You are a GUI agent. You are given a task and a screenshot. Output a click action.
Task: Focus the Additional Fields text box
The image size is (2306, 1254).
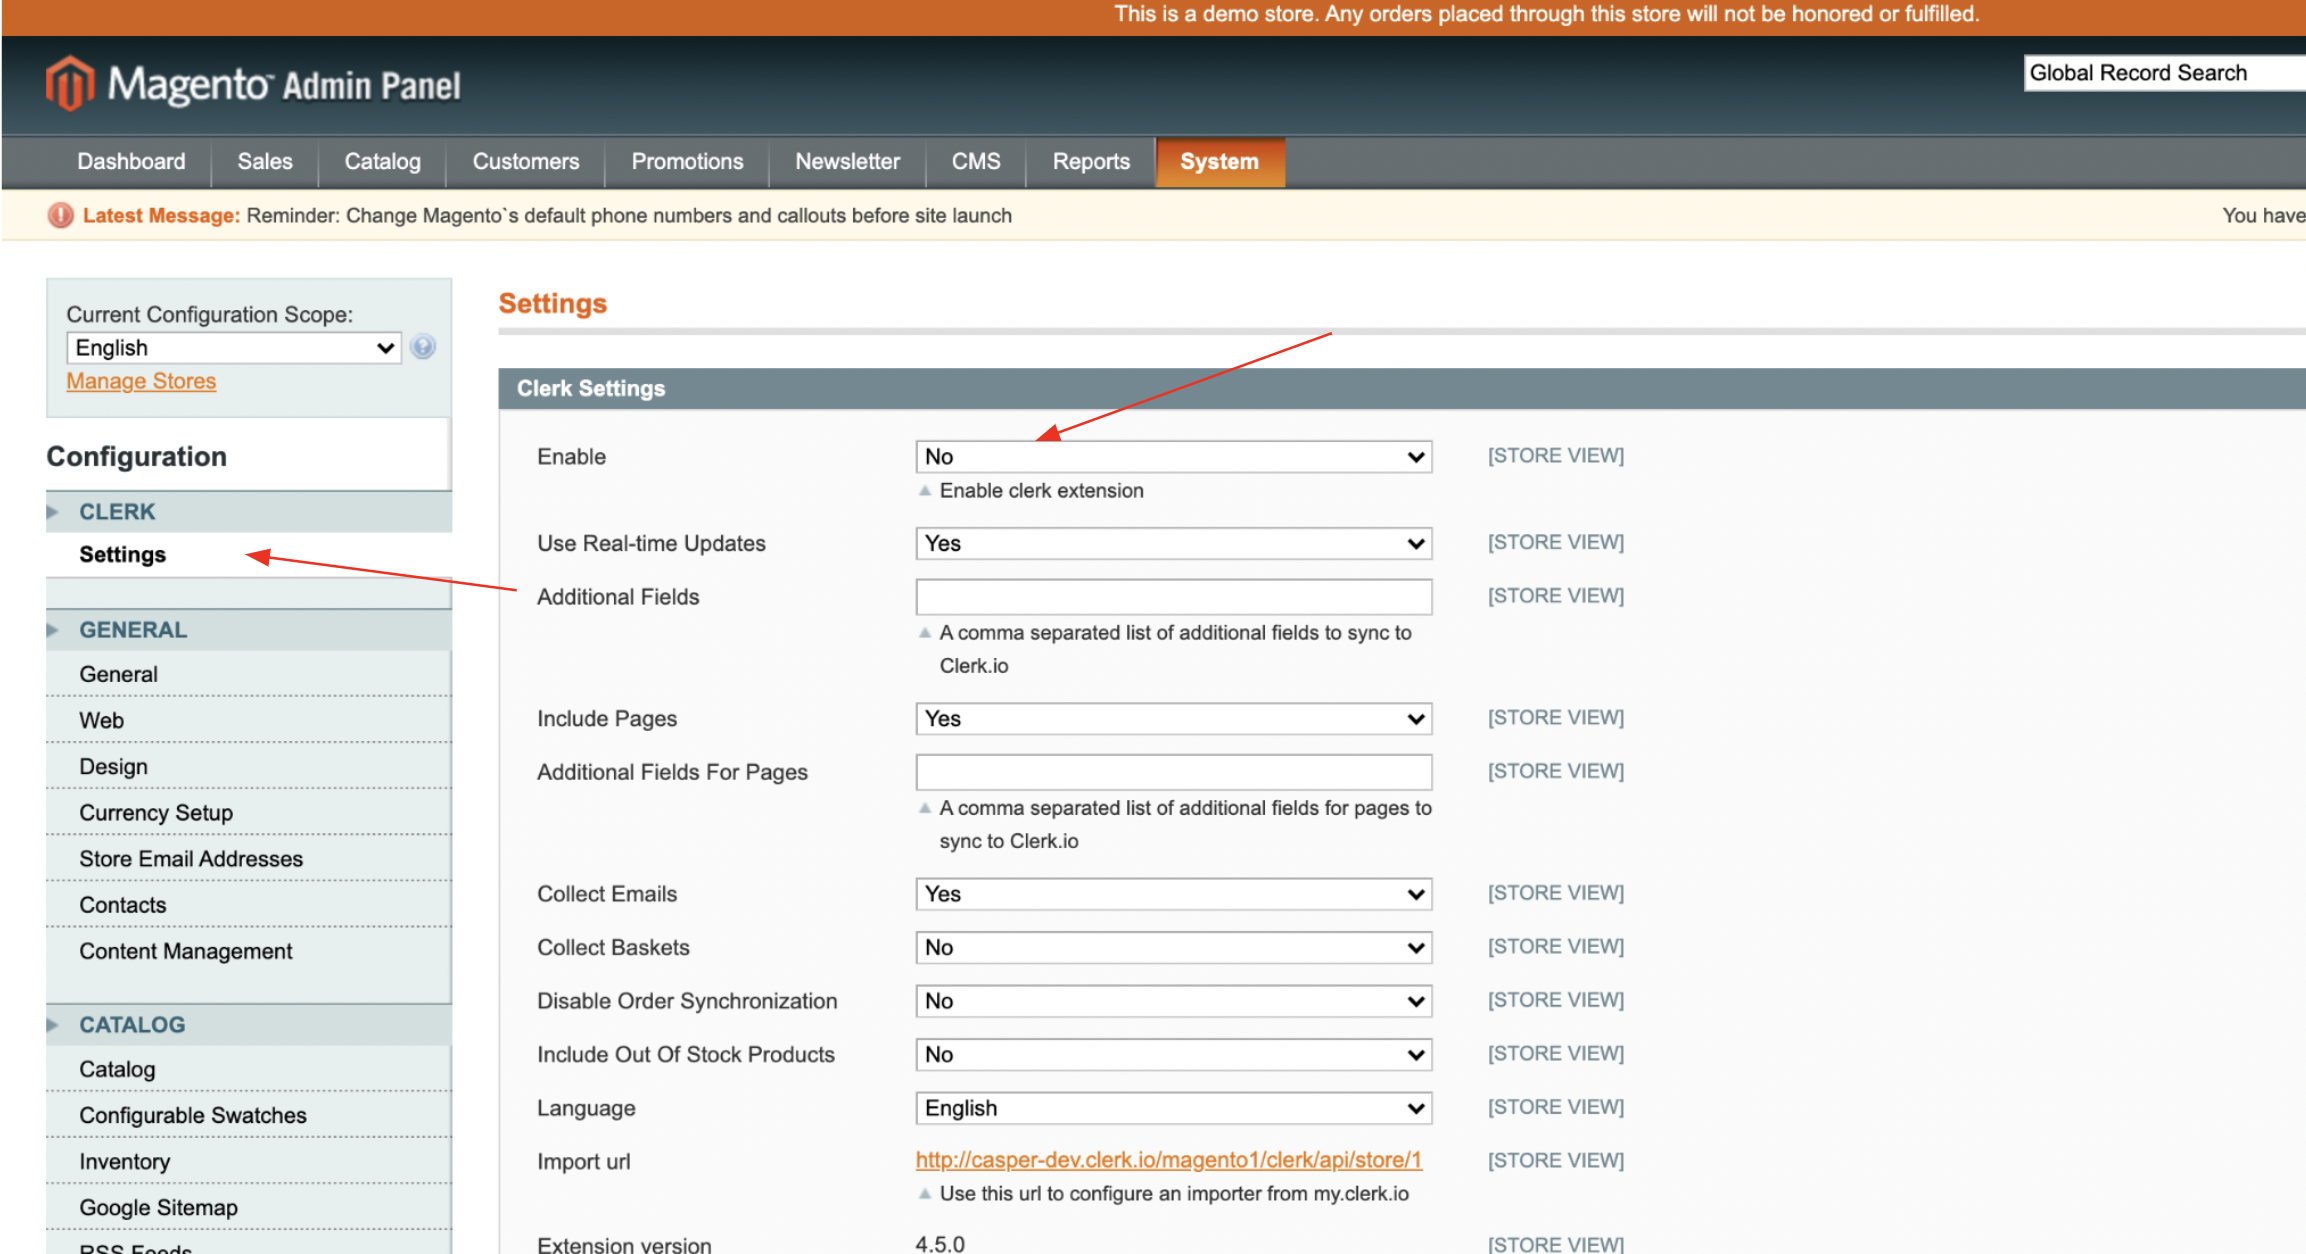[1173, 597]
